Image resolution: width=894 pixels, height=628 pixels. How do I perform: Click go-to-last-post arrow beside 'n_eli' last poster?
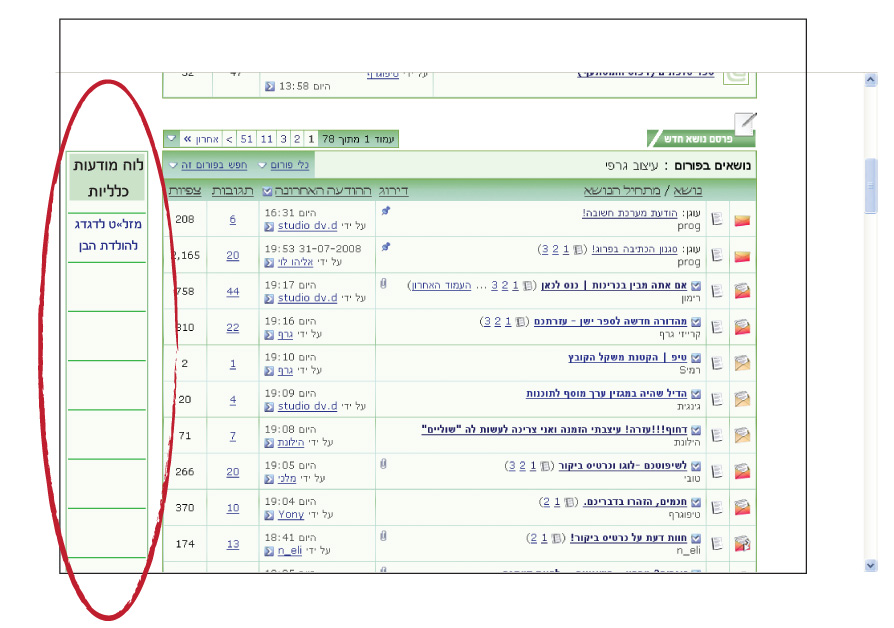[x=269, y=551]
